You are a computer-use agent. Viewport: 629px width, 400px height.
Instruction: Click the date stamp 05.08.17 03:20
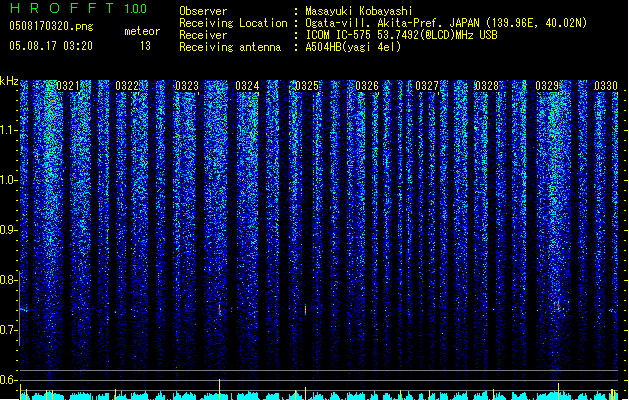(x=51, y=46)
